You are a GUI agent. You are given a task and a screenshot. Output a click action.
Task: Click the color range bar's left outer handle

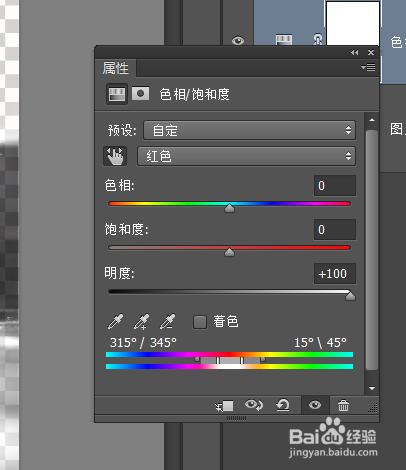197,359
